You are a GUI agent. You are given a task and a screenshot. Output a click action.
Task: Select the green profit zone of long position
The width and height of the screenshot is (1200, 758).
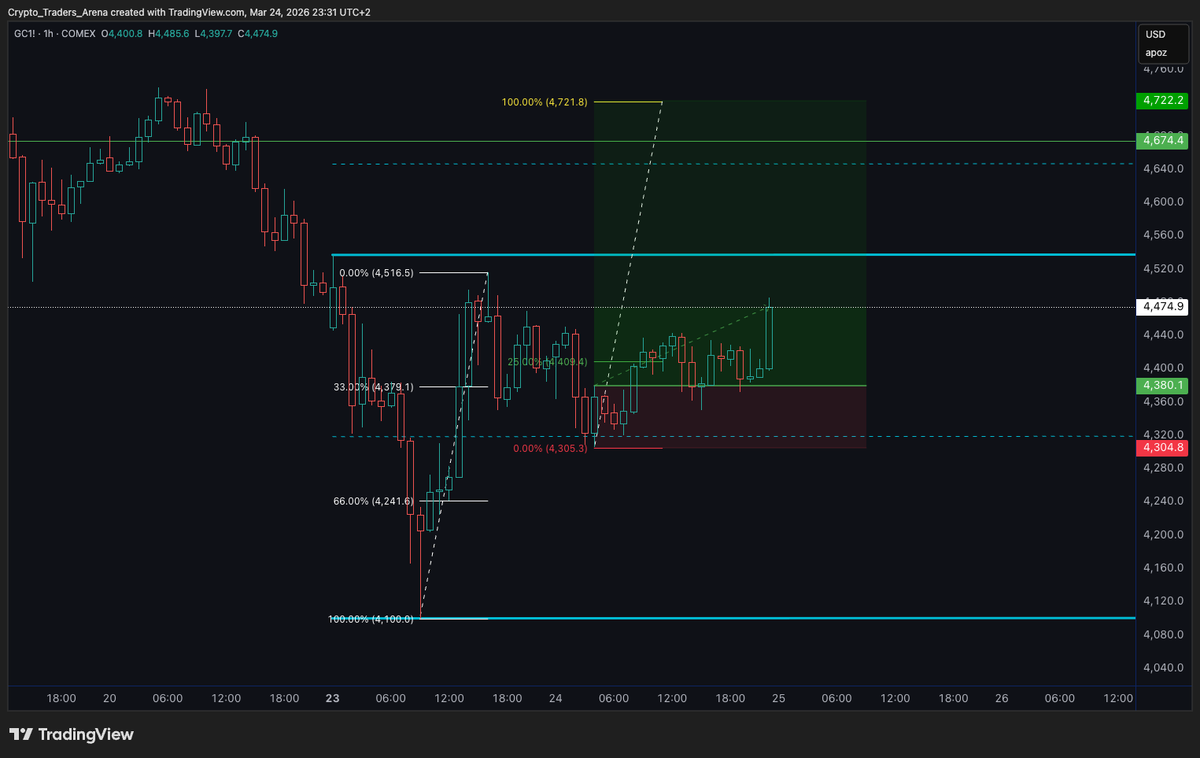point(730,242)
